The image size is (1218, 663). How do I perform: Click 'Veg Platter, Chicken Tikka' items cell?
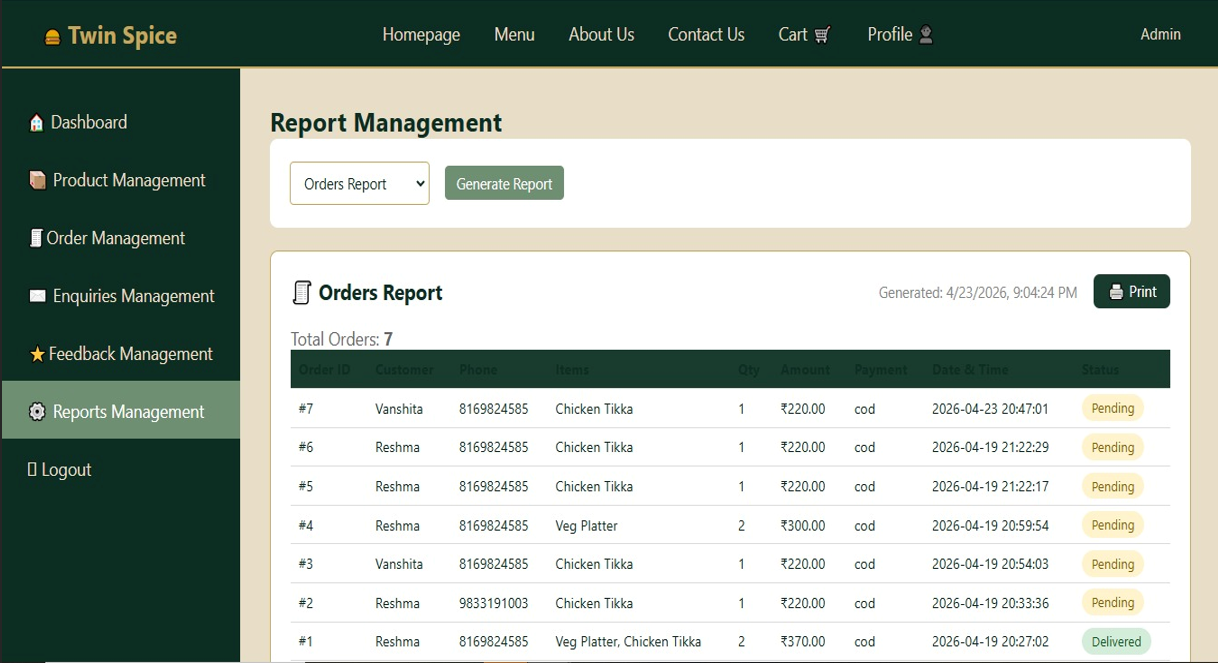(628, 641)
